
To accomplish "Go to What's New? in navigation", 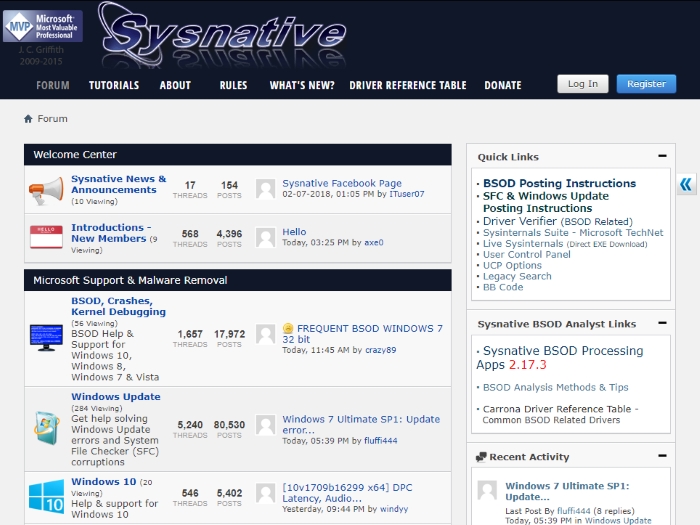I will click(302, 85).
